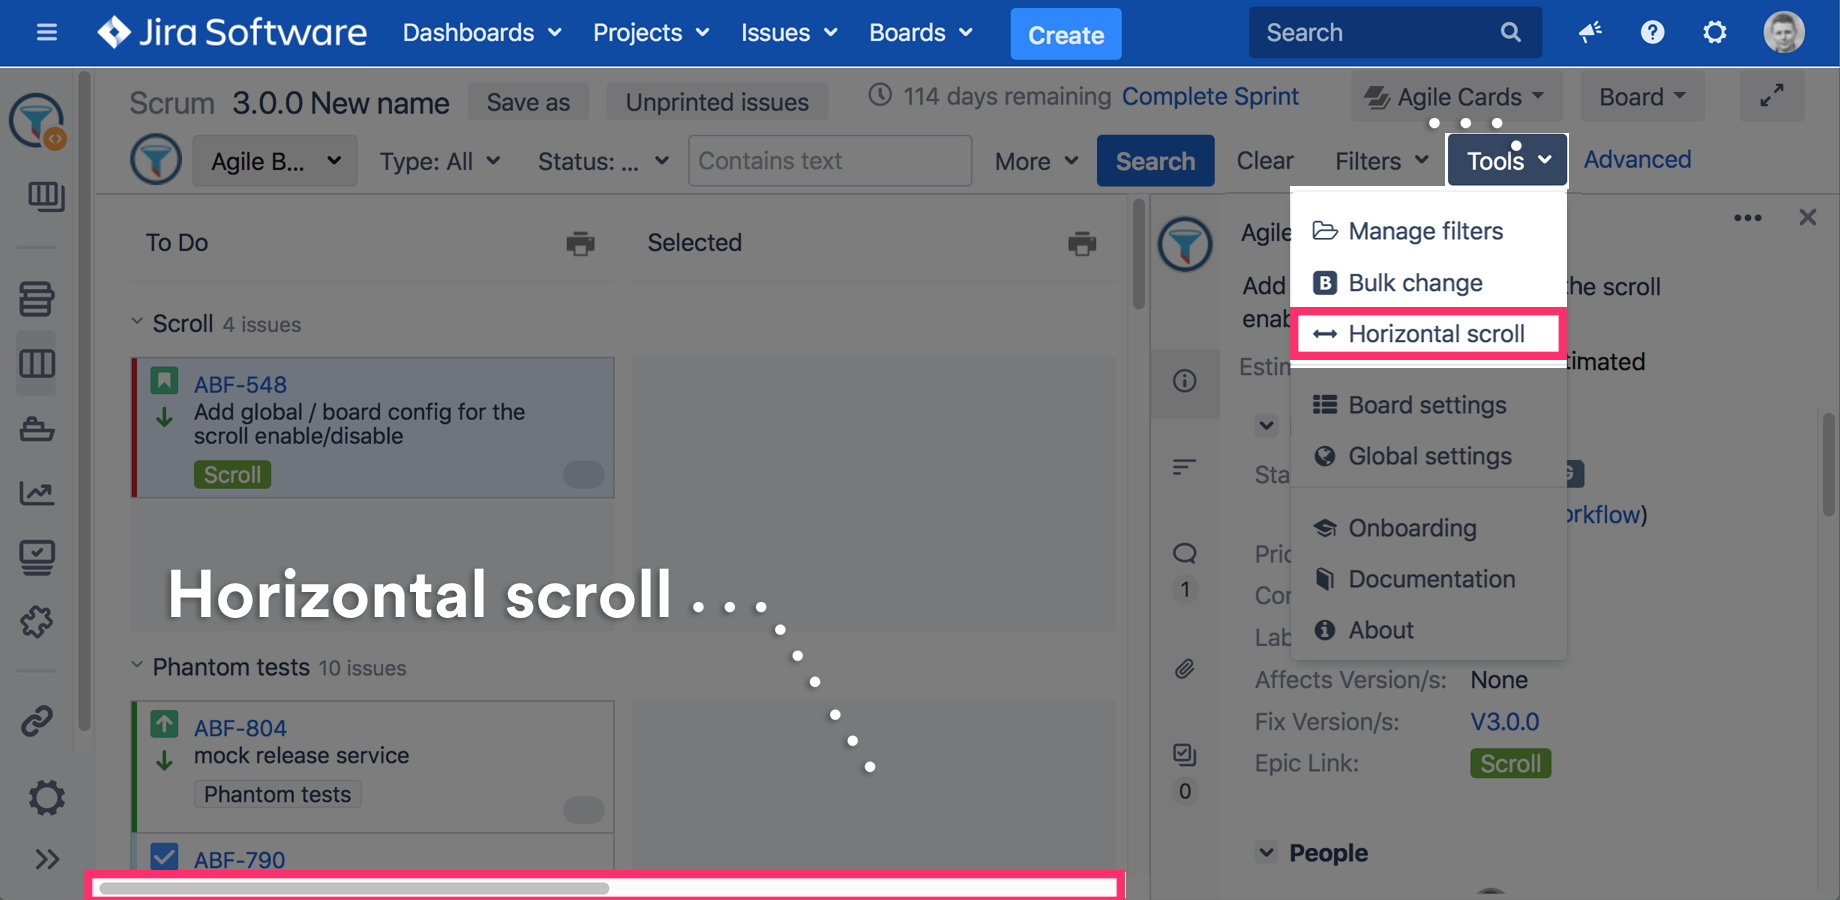Toggle the selection switch on ABF-548 card
Viewport: 1840px width, 900px height.
point(583,474)
